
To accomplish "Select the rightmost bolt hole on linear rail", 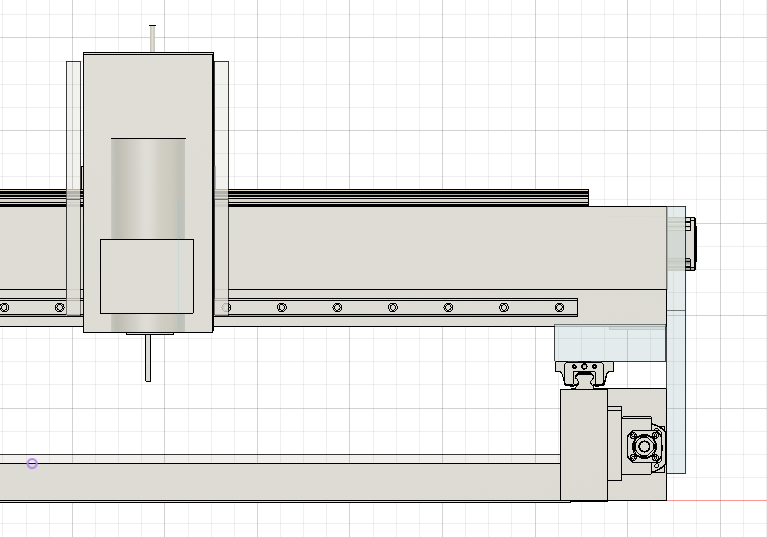I will (558, 307).
